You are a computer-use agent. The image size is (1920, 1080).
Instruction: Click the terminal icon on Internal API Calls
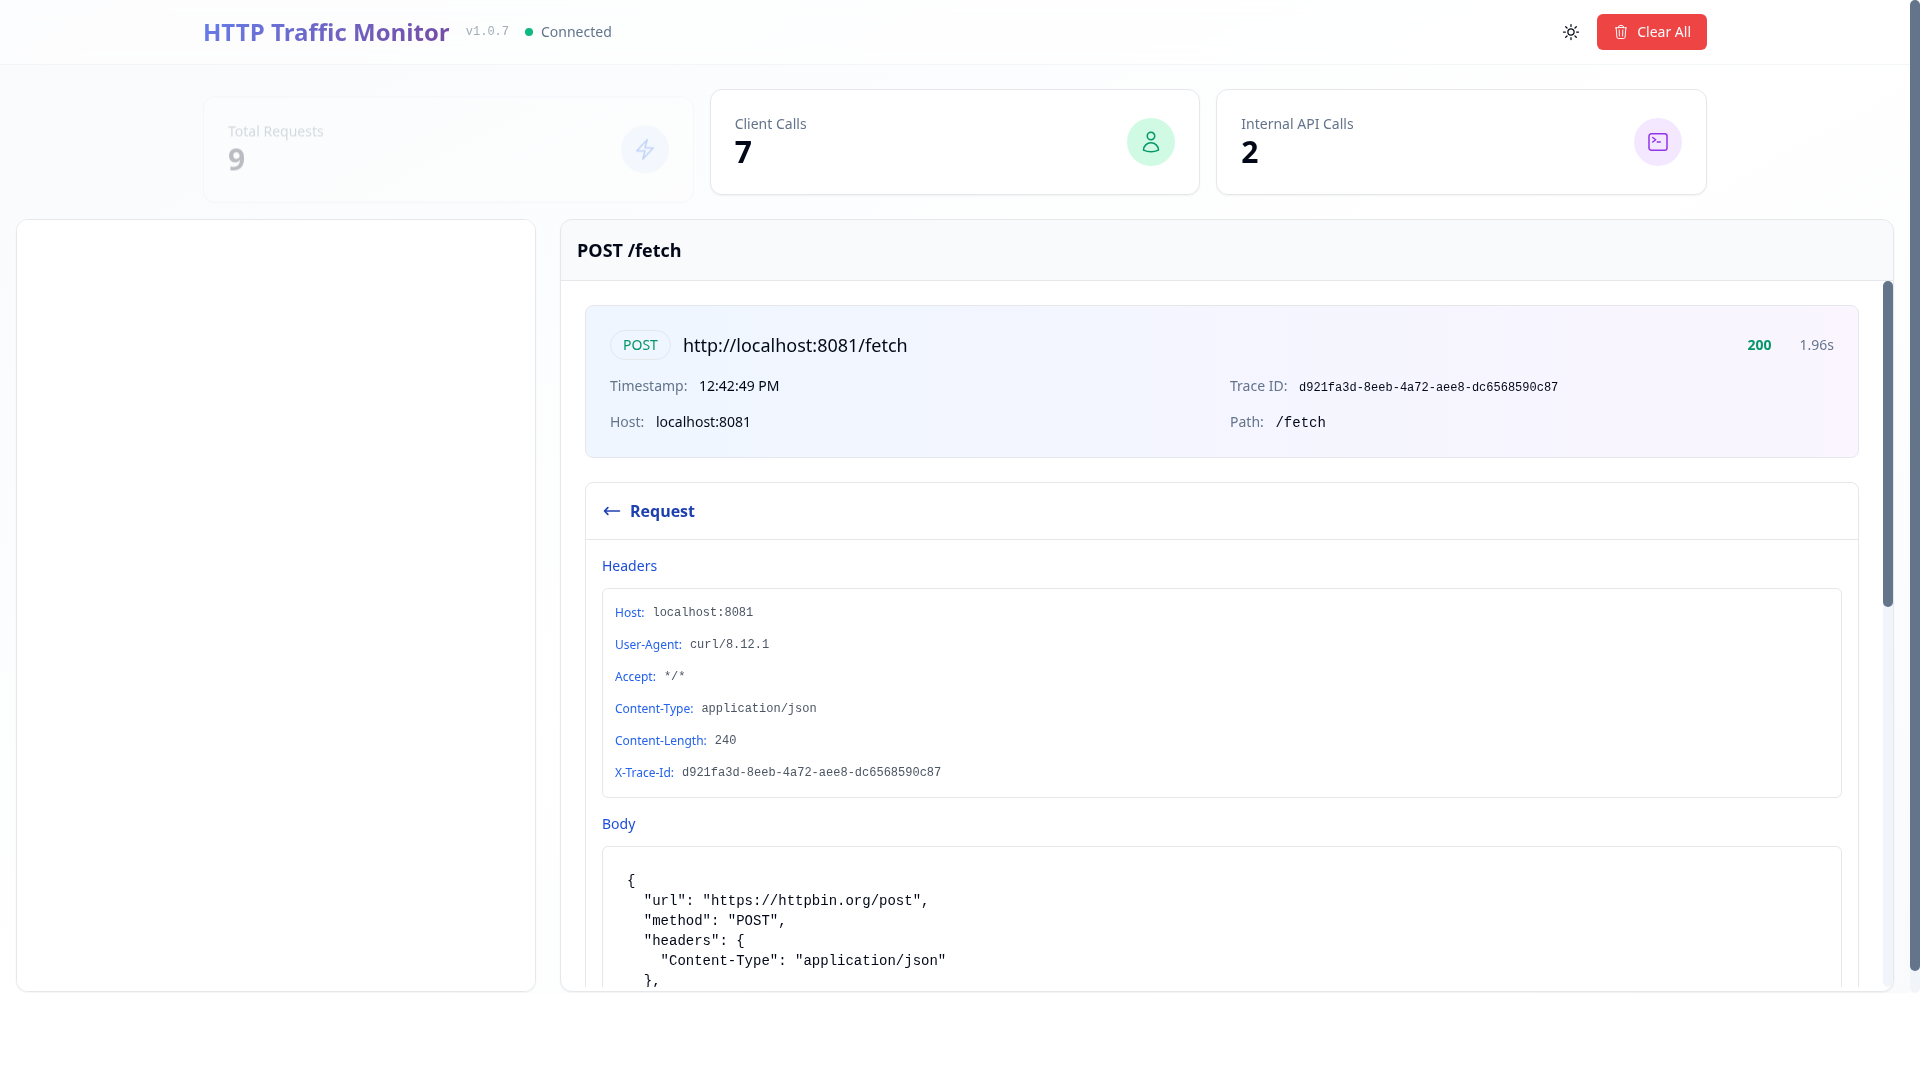pos(1658,142)
